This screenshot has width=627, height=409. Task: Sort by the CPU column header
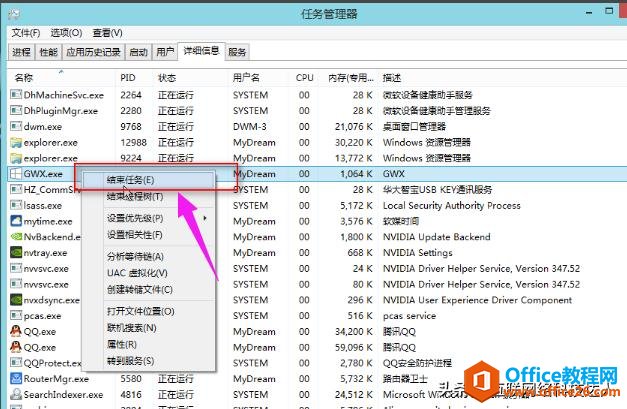point(304,78)
